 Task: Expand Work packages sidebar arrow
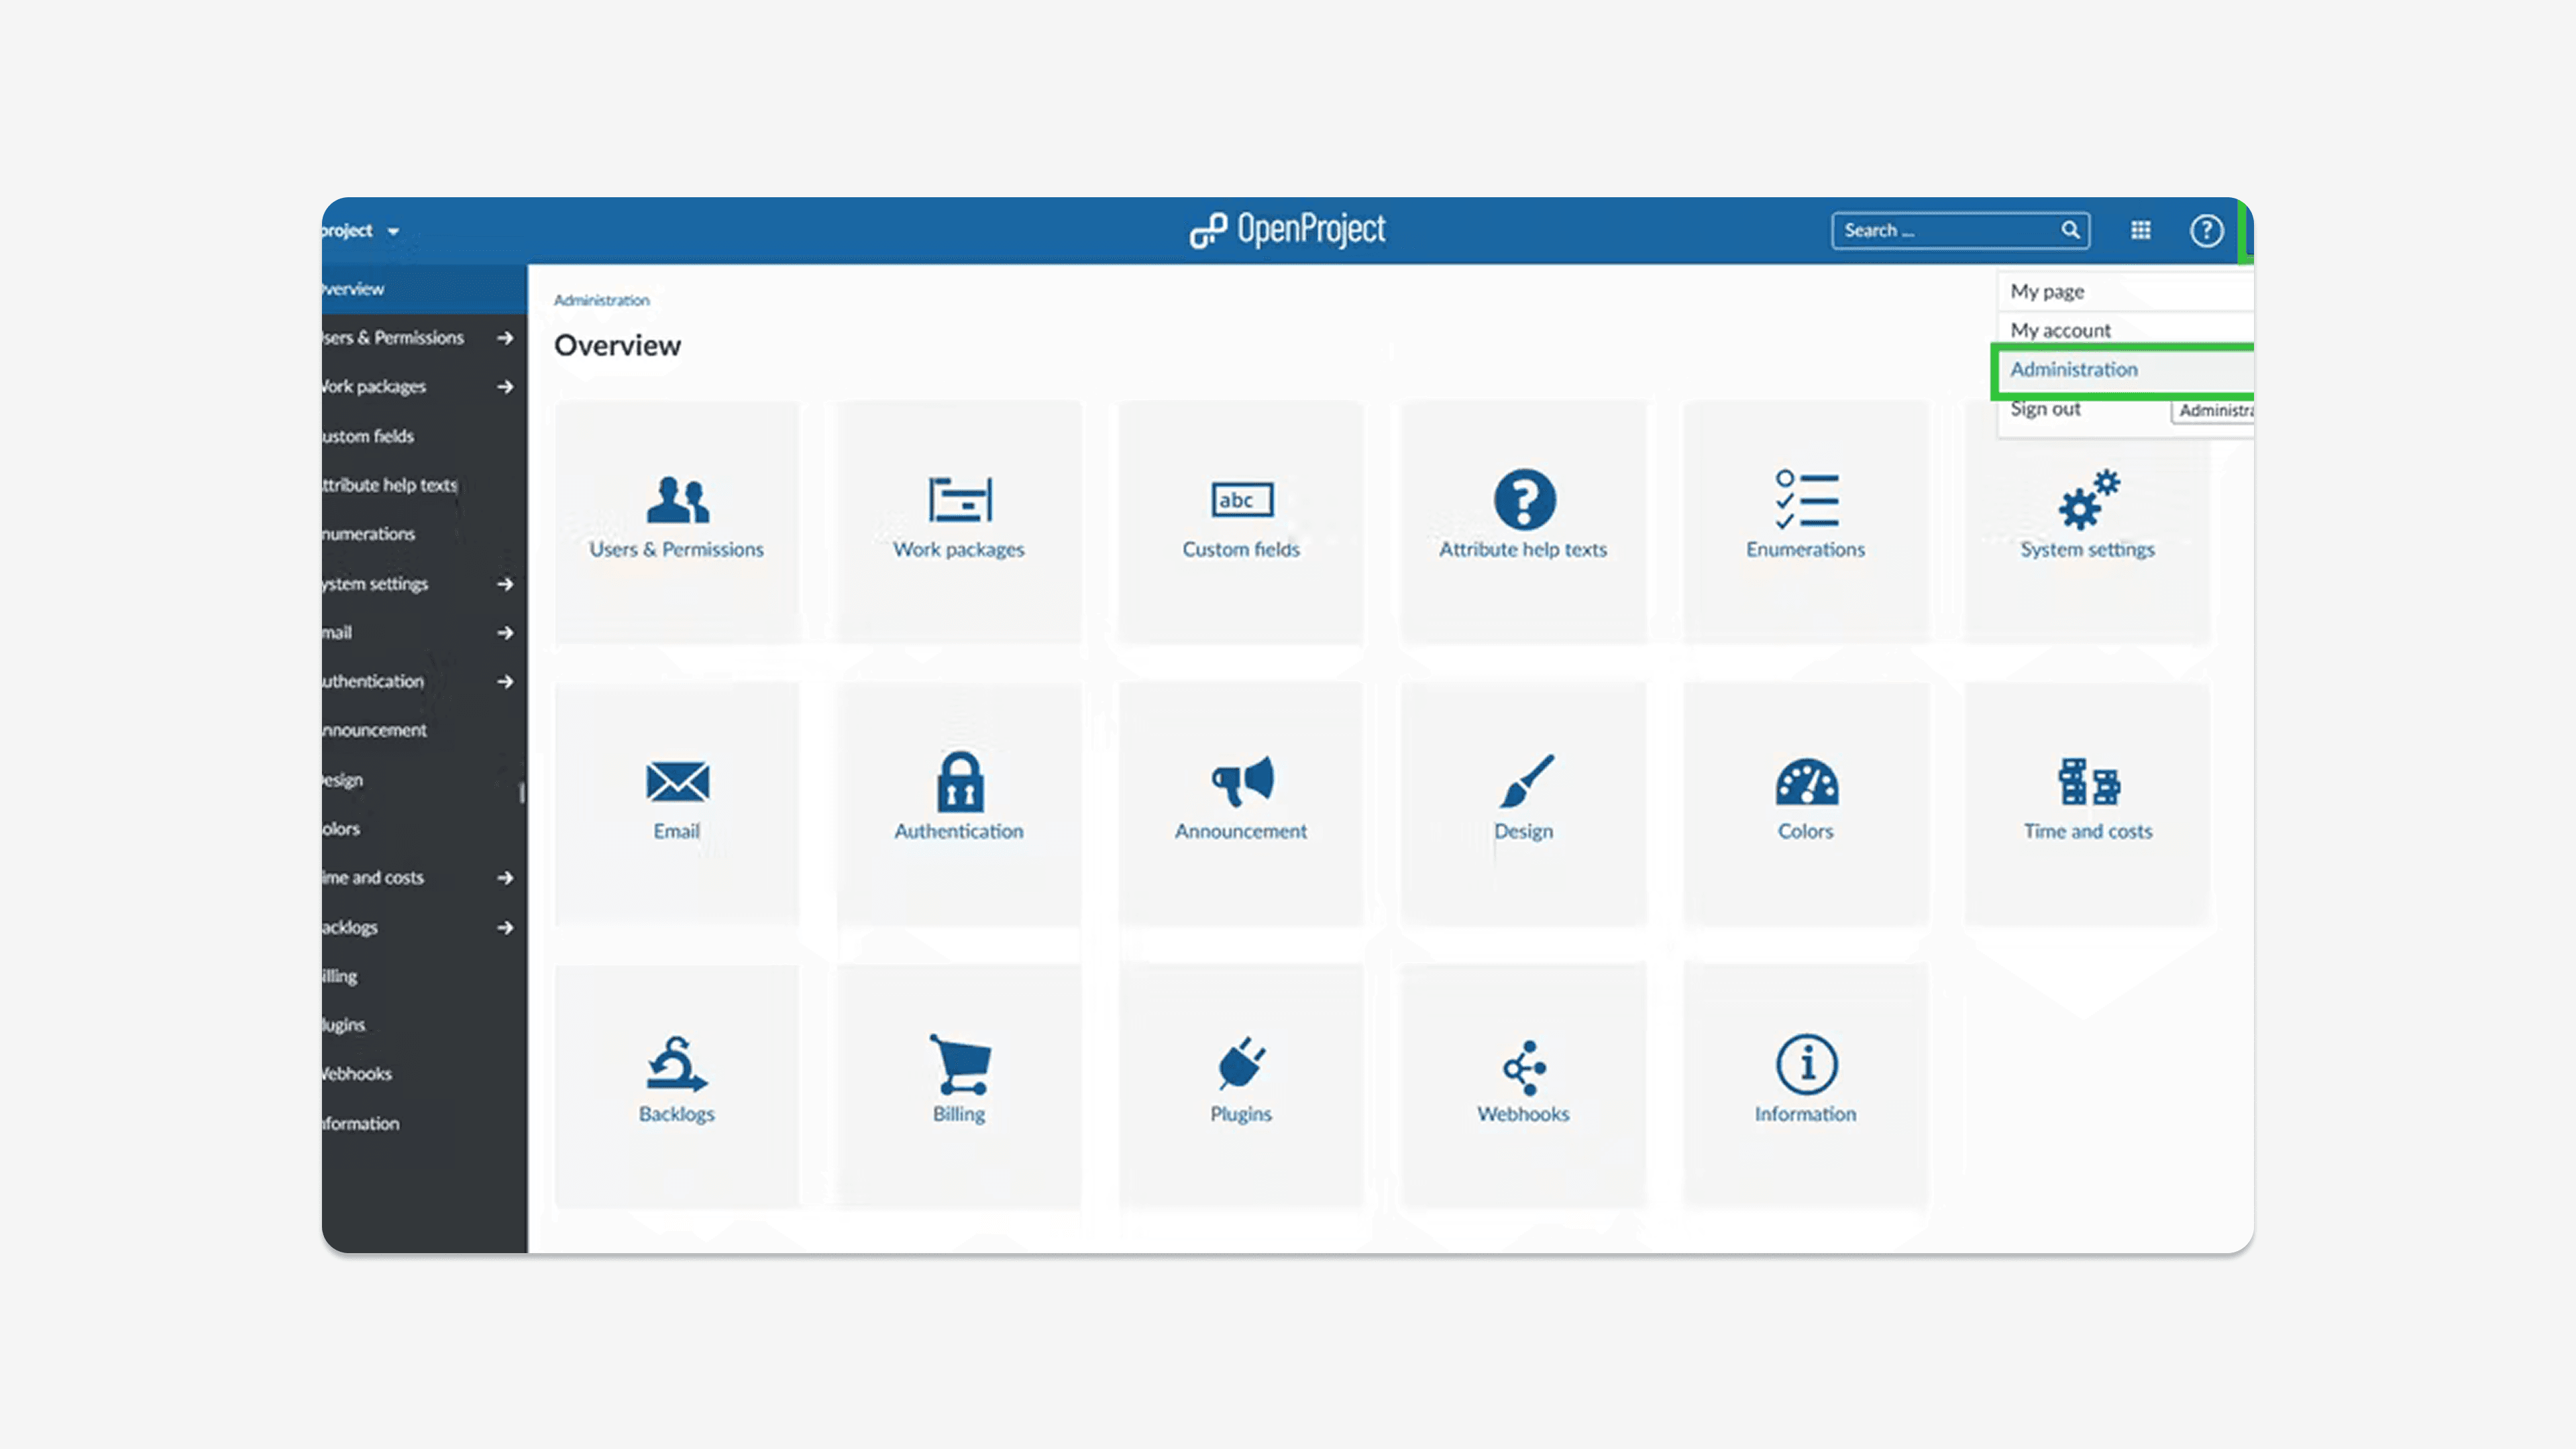[x=505, y=387]
